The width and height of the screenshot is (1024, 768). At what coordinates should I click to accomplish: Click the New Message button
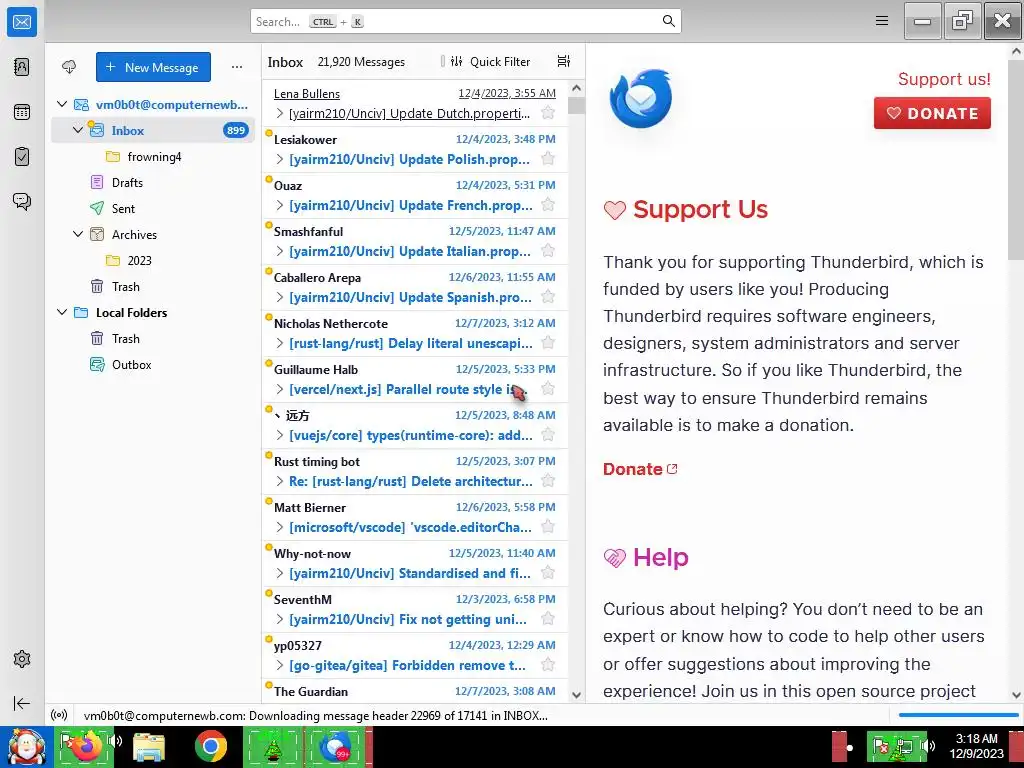(x=153, y=67)
